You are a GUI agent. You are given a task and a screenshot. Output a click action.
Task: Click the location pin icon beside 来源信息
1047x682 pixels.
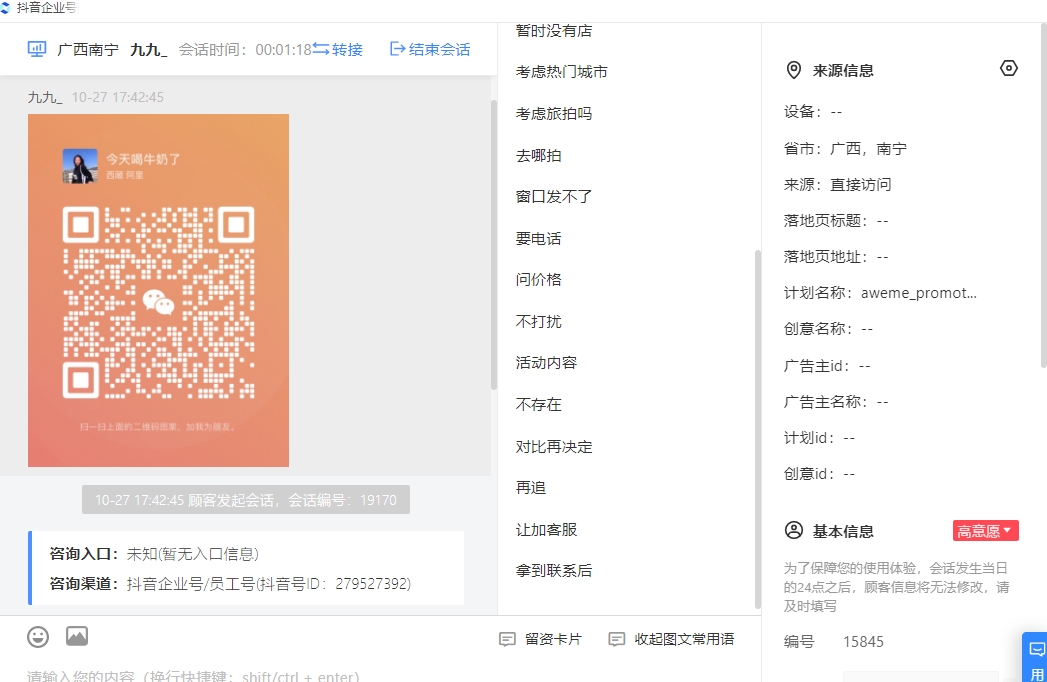[x=794, y=70]
